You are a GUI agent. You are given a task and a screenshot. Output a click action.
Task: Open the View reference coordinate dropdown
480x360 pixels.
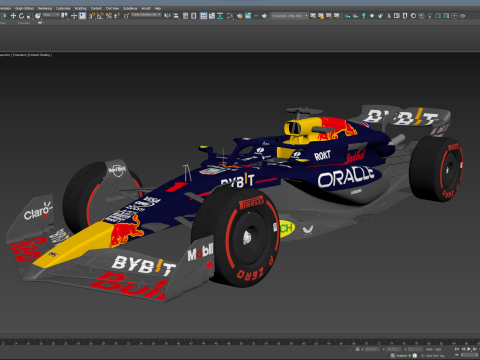coord(51,15)
